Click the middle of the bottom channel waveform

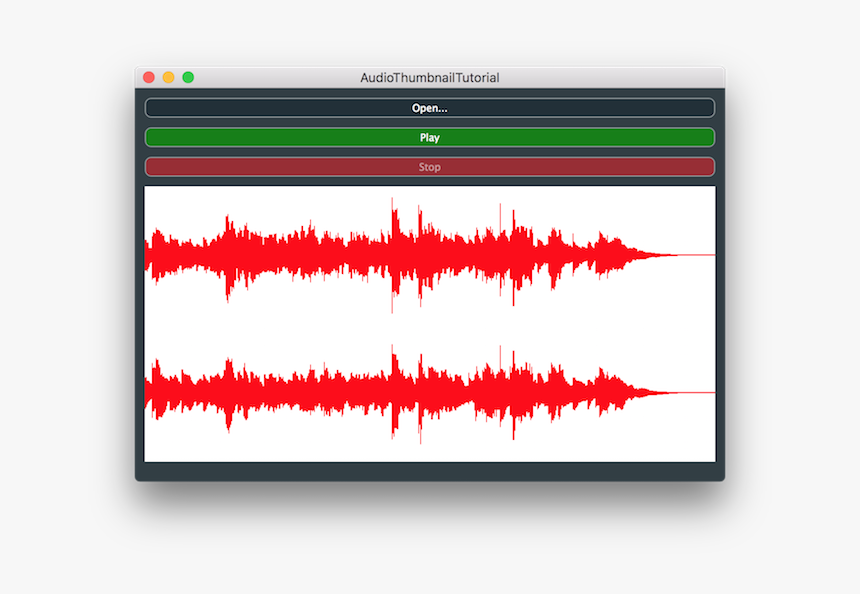point(430,392)
